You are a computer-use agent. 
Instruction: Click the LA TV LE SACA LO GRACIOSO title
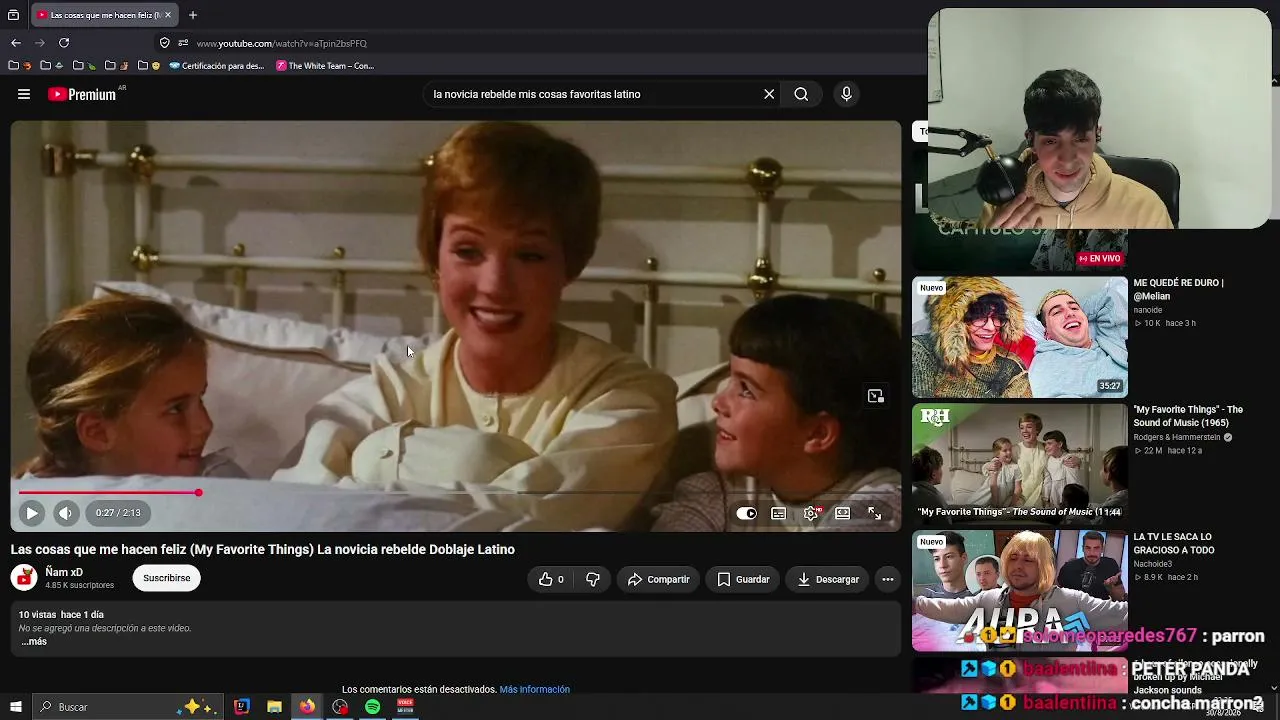tap(1174, 543)
